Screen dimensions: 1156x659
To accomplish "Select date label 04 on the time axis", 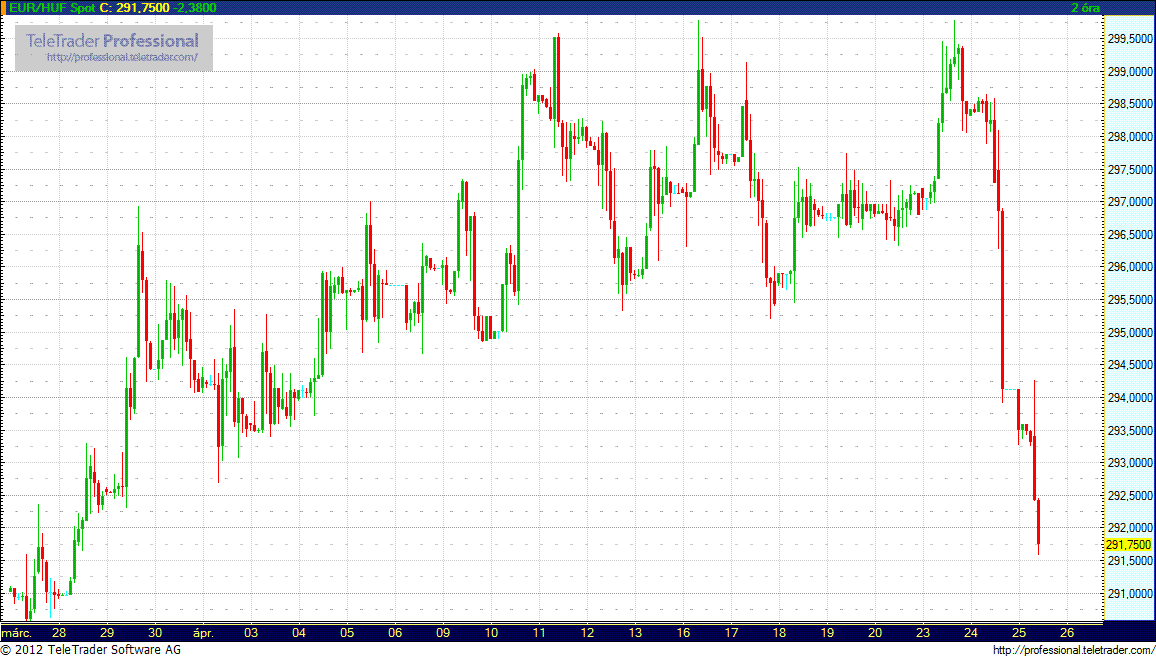I will [x=299, y=633].
